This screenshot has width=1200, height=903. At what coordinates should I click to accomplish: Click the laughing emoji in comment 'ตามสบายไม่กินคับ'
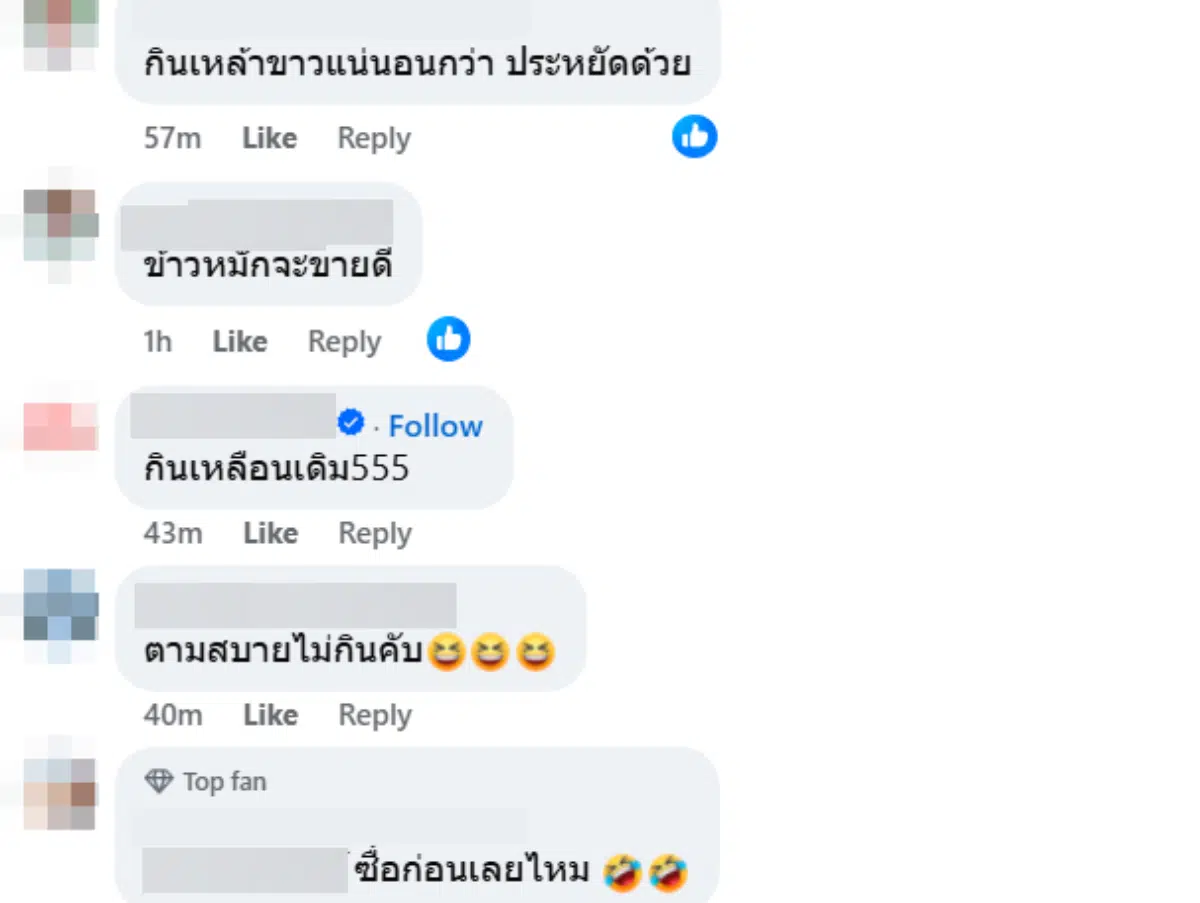(x=448, y=651)
